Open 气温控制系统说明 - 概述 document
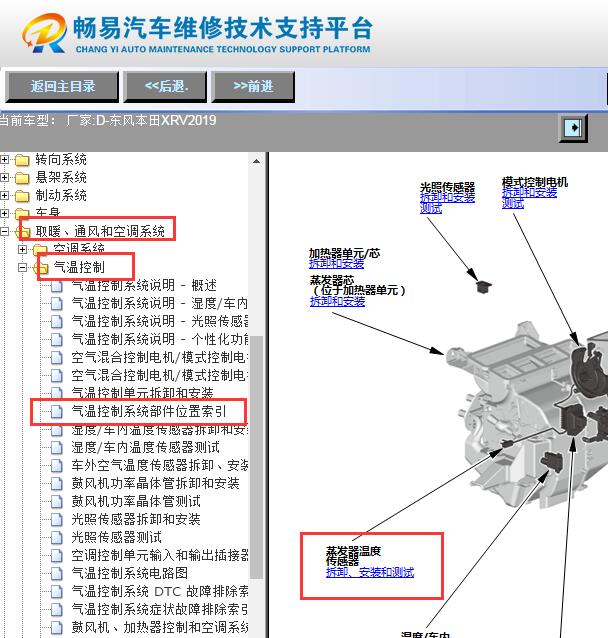 144,285
